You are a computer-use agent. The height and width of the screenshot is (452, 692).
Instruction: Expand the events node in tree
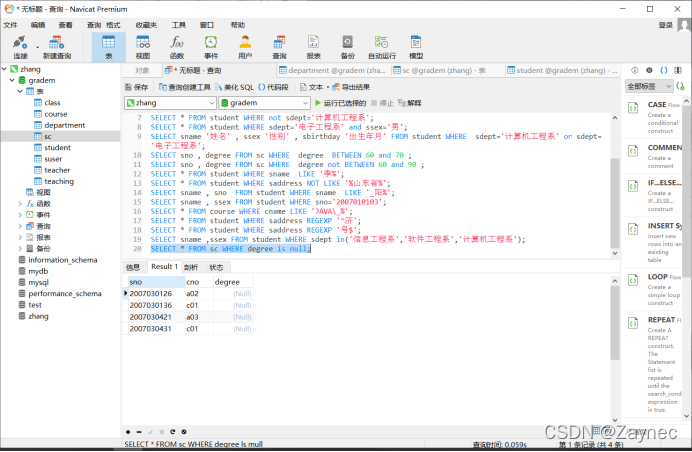click(x=20, y=215)
